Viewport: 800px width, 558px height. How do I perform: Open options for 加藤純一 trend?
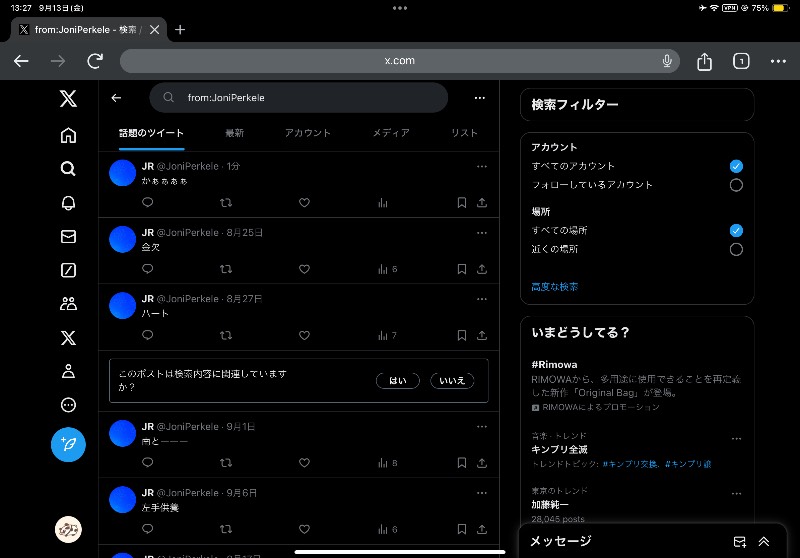tap(736, 493)
